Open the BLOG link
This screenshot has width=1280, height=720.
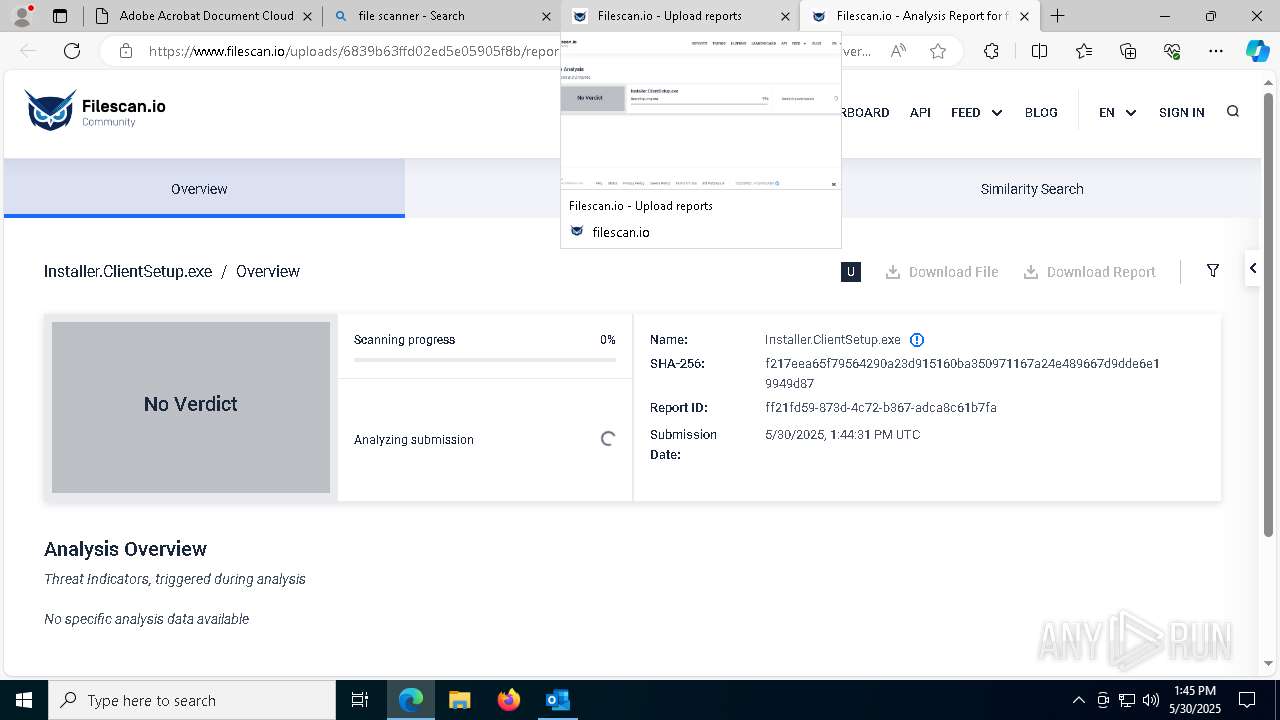(x=1041, y=112)
